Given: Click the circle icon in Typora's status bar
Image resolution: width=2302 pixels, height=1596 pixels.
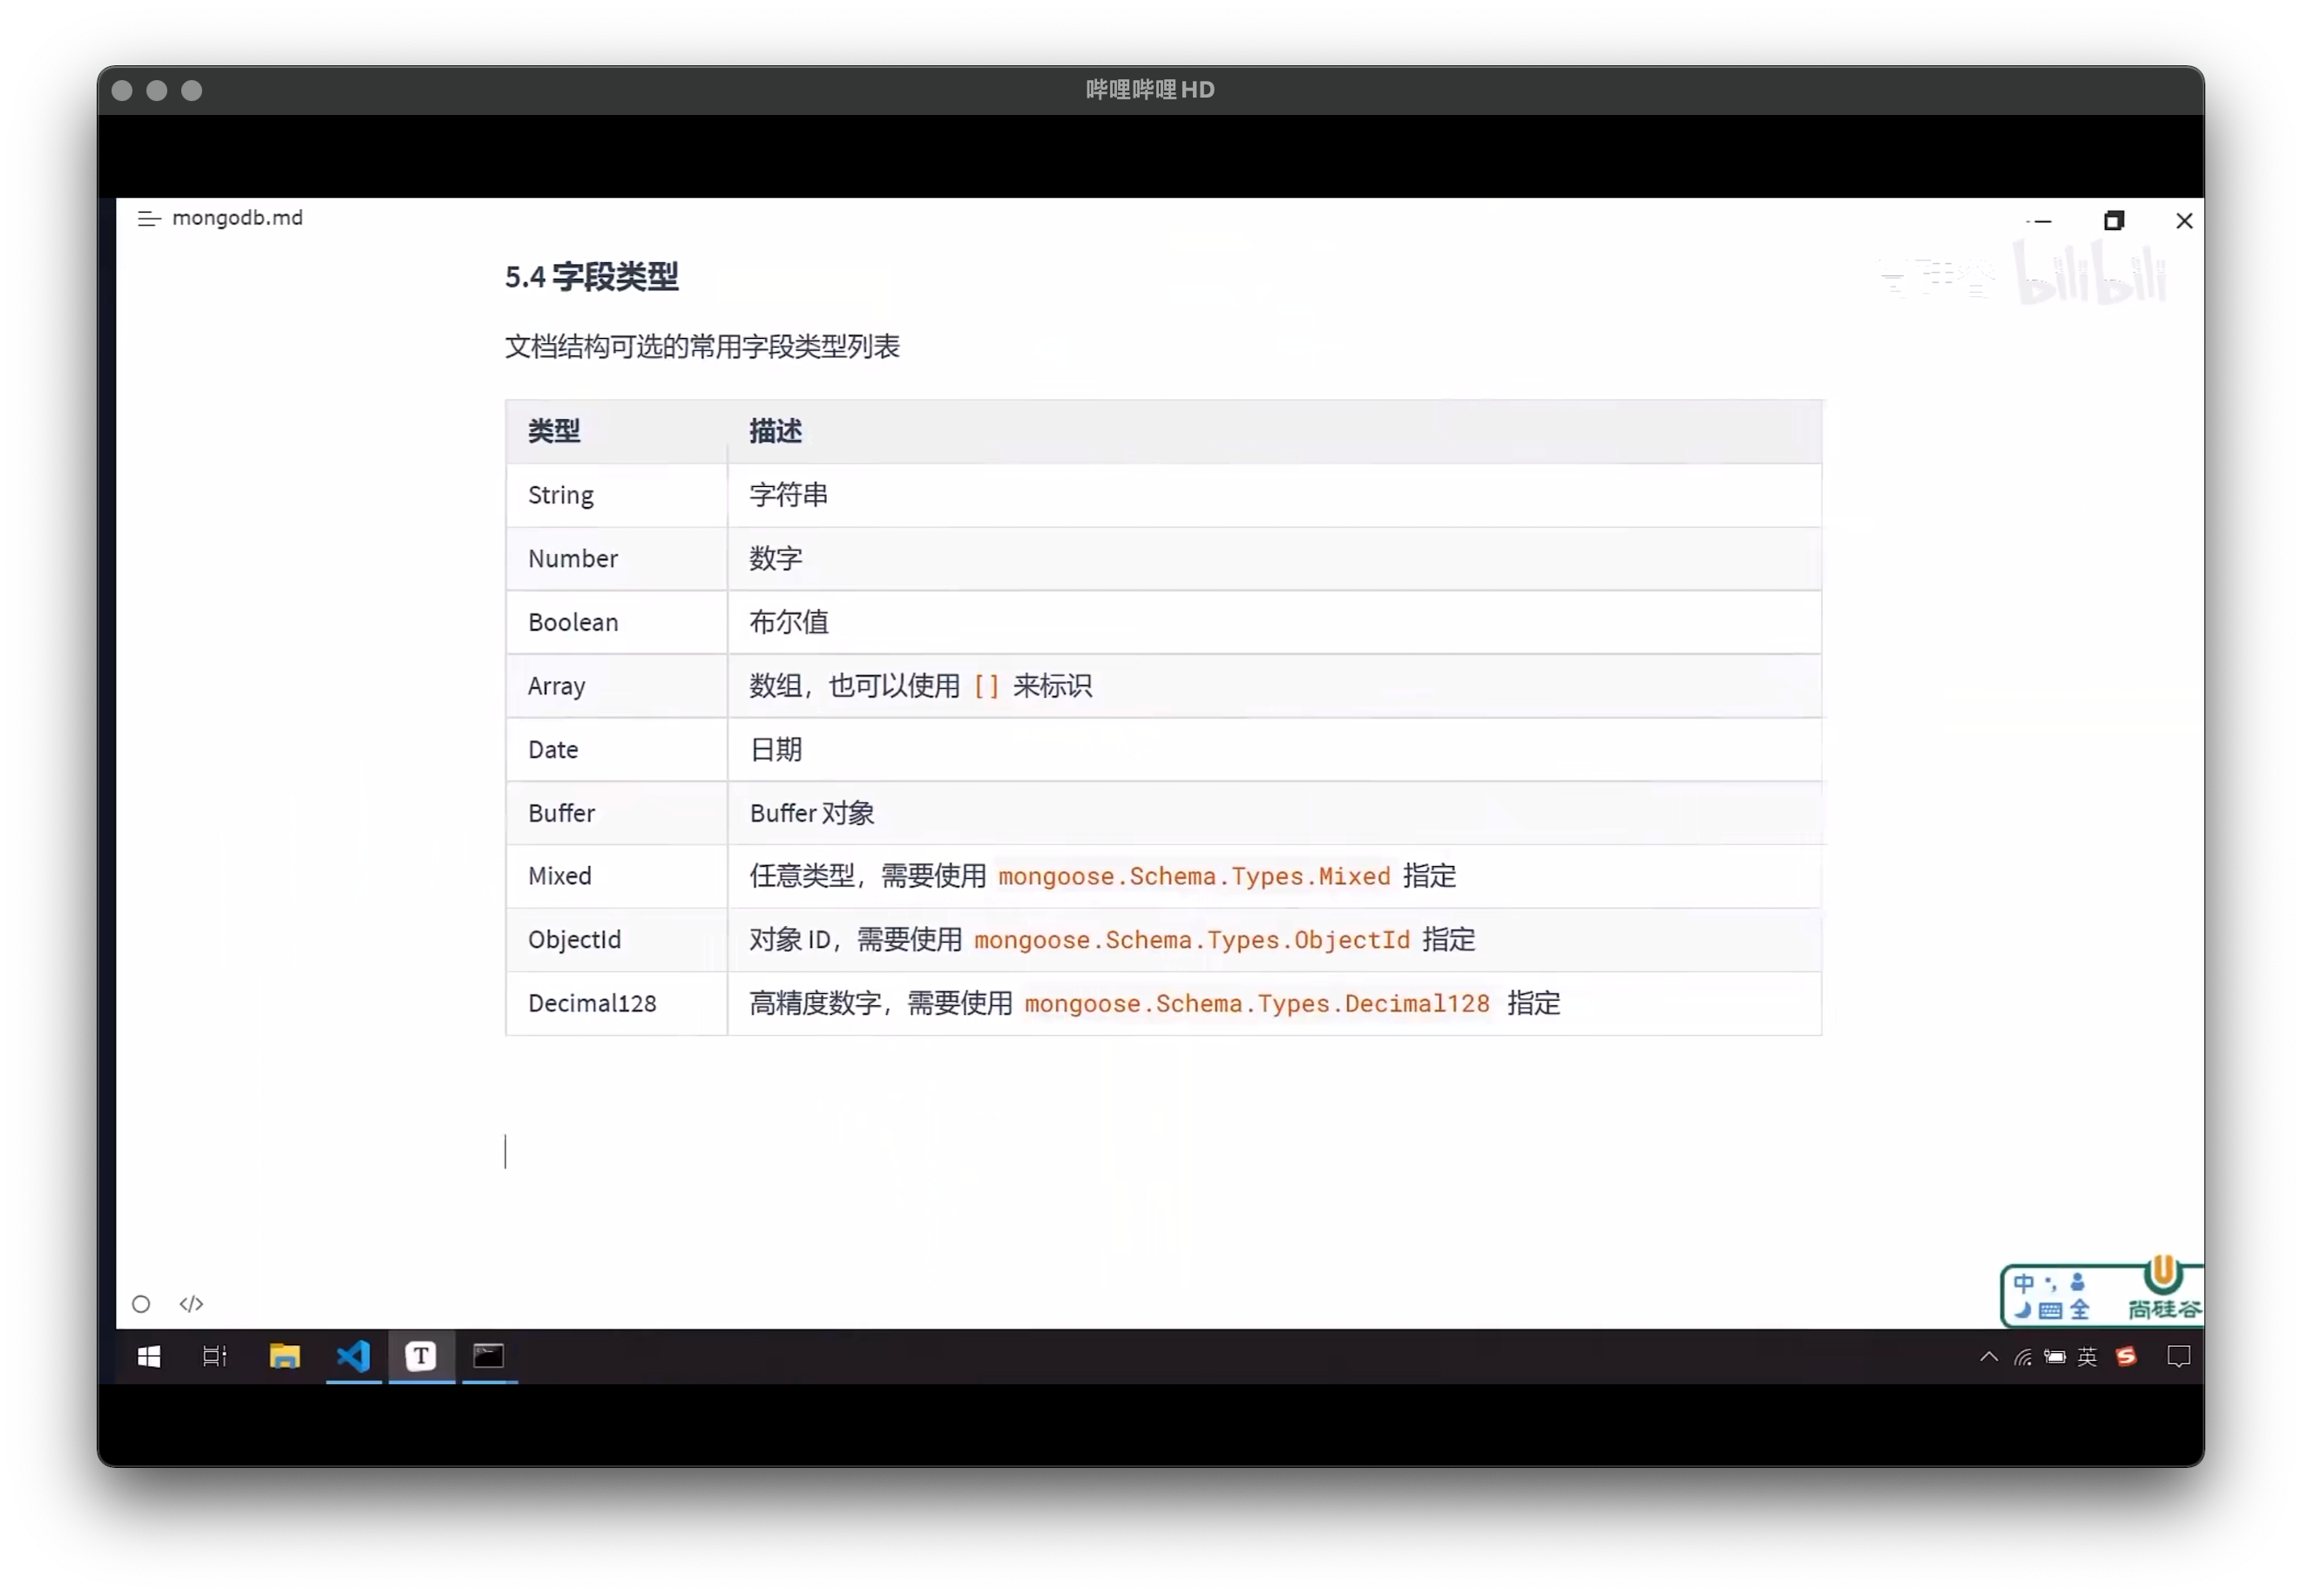Looking at the screenshot, I should pyautogui.click(x=140, y=1304).
